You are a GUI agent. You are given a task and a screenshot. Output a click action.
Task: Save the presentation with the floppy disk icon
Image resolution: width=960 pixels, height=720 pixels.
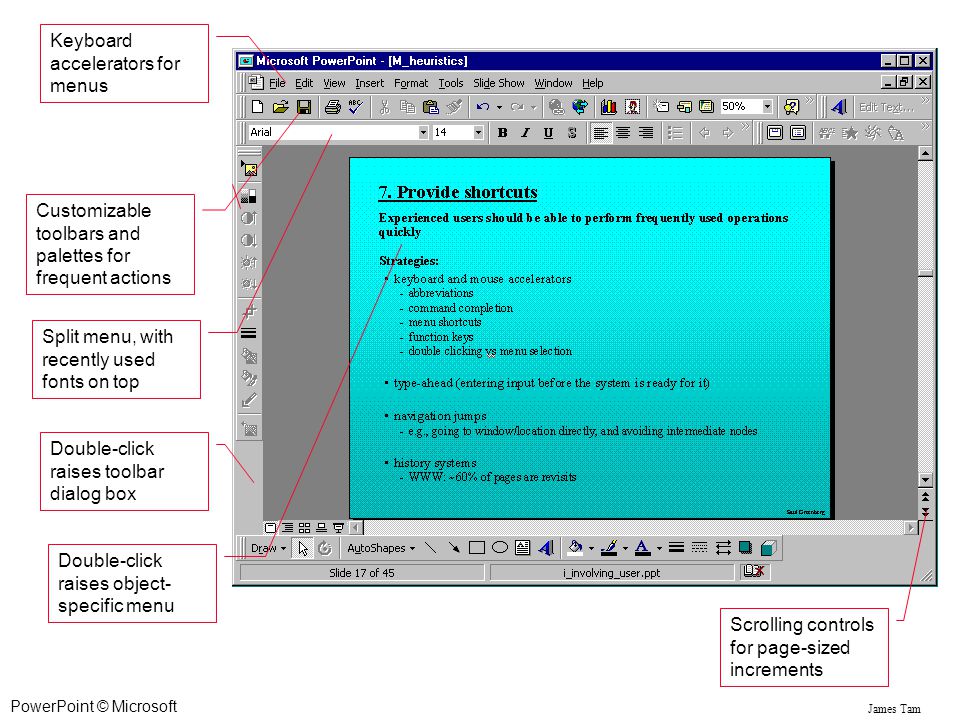tap(304, 107)
